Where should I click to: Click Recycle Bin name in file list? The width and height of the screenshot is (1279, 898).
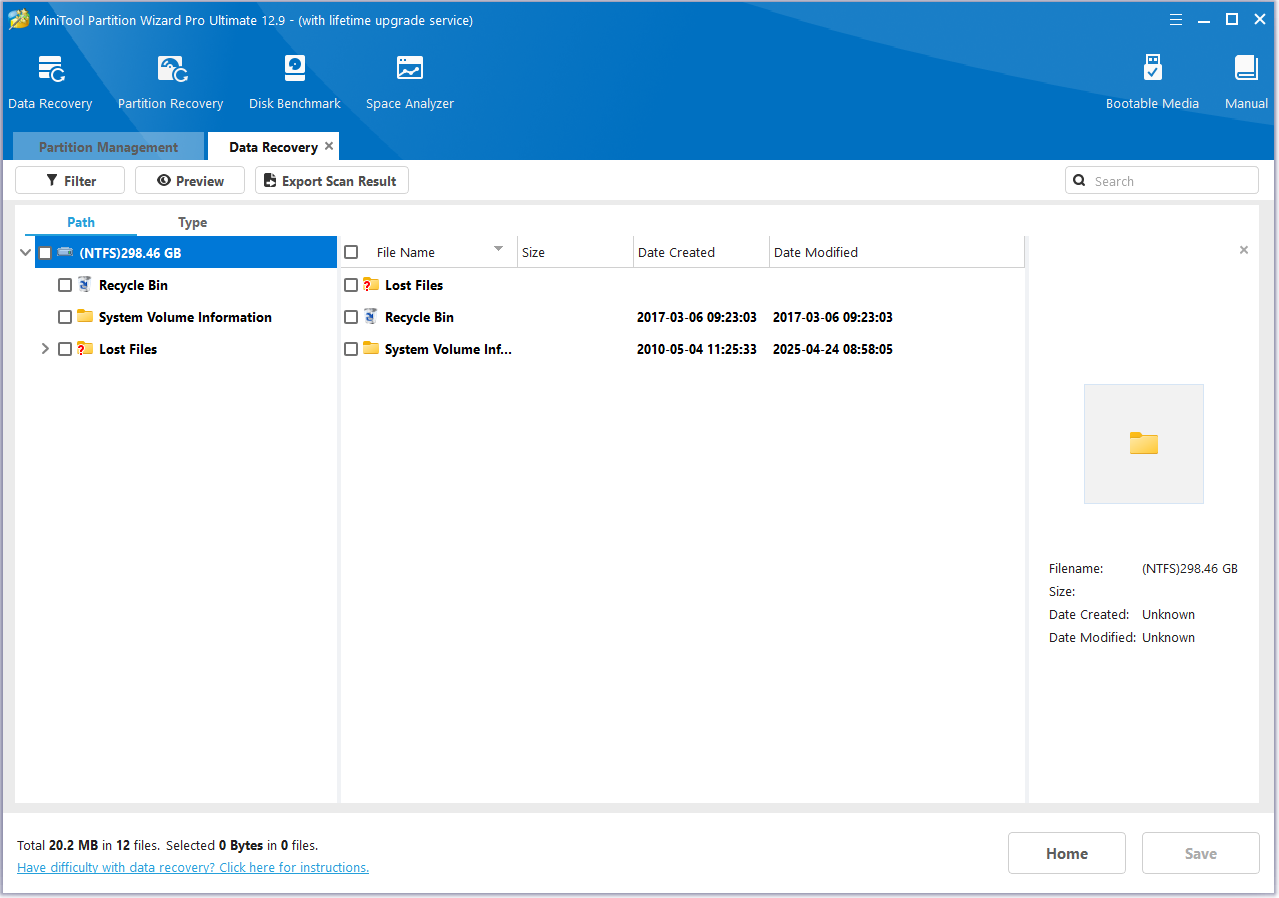(x=419, y=317)
